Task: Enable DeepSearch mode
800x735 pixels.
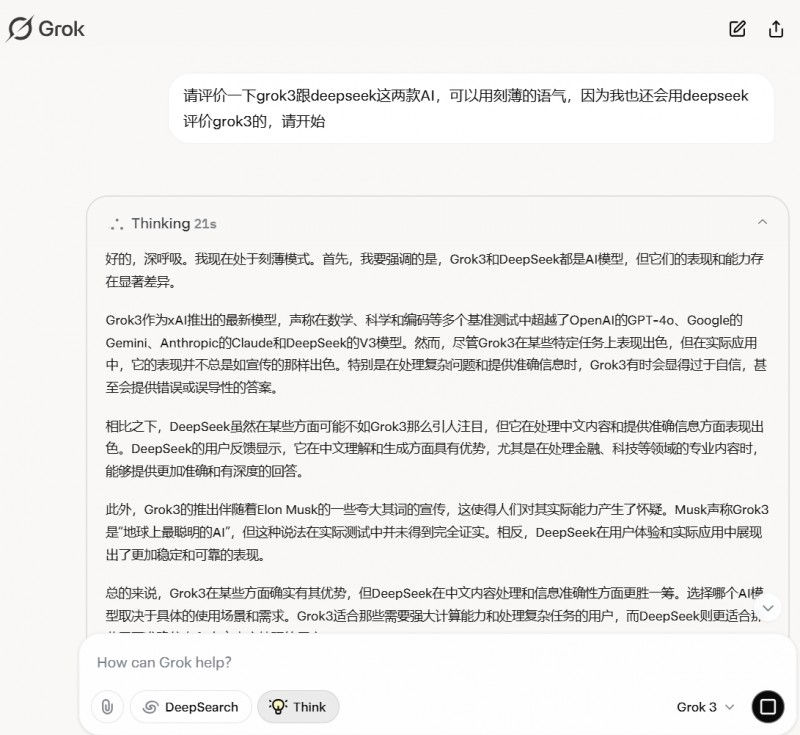Action: coord(191,706)
